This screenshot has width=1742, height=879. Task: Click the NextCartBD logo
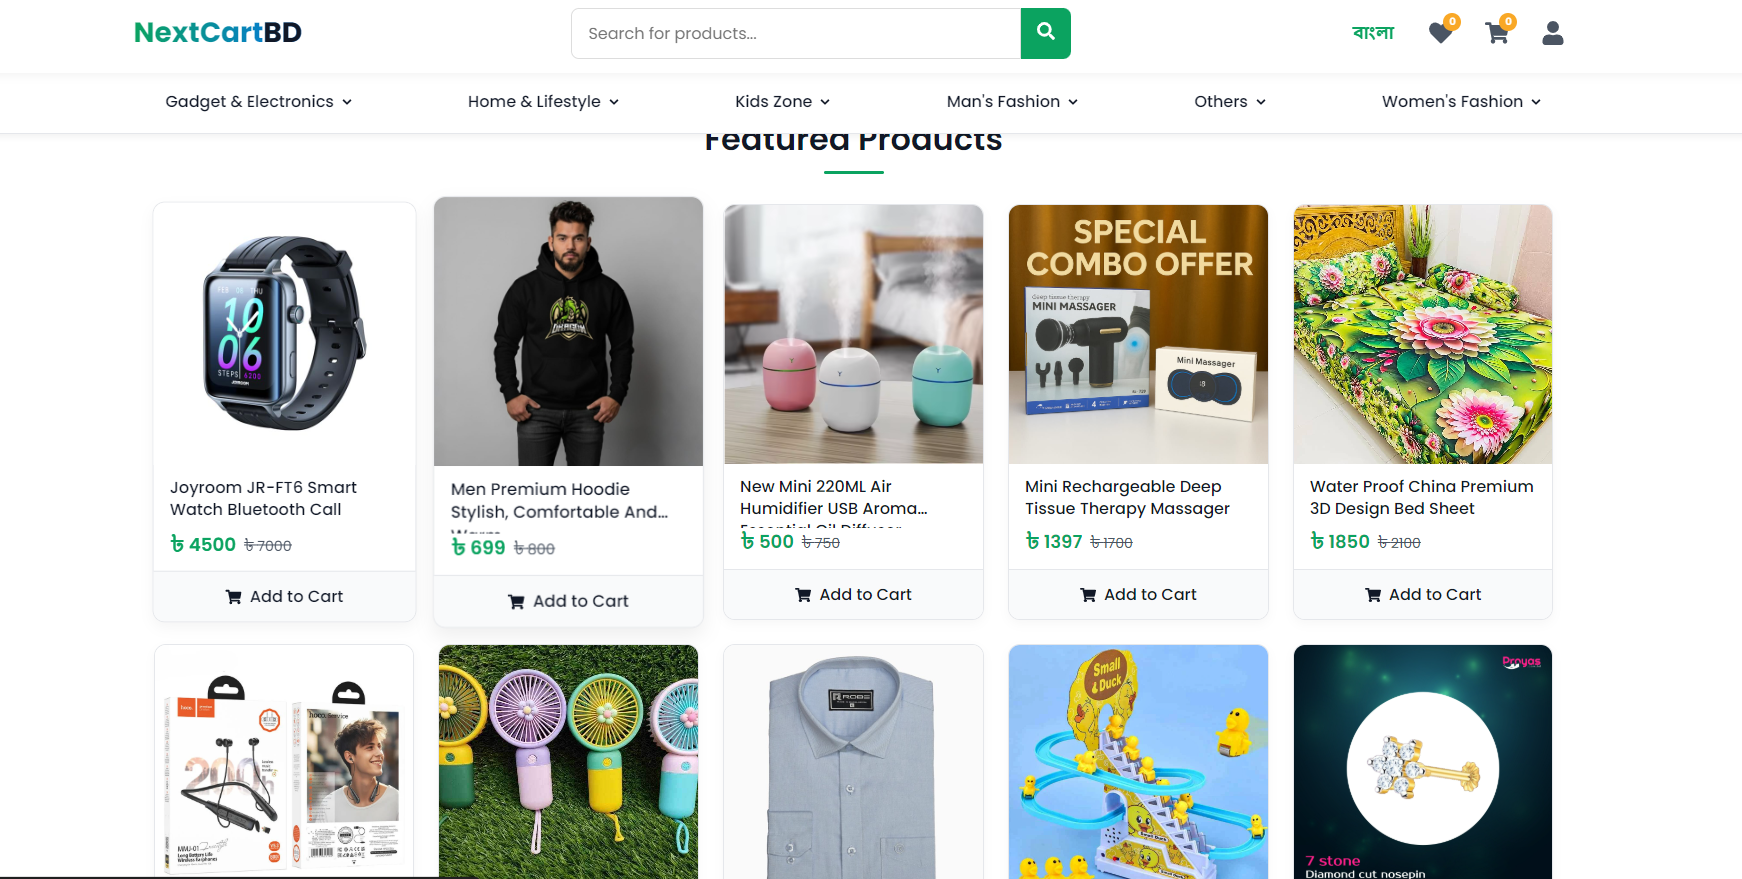[x=217, y=31]
